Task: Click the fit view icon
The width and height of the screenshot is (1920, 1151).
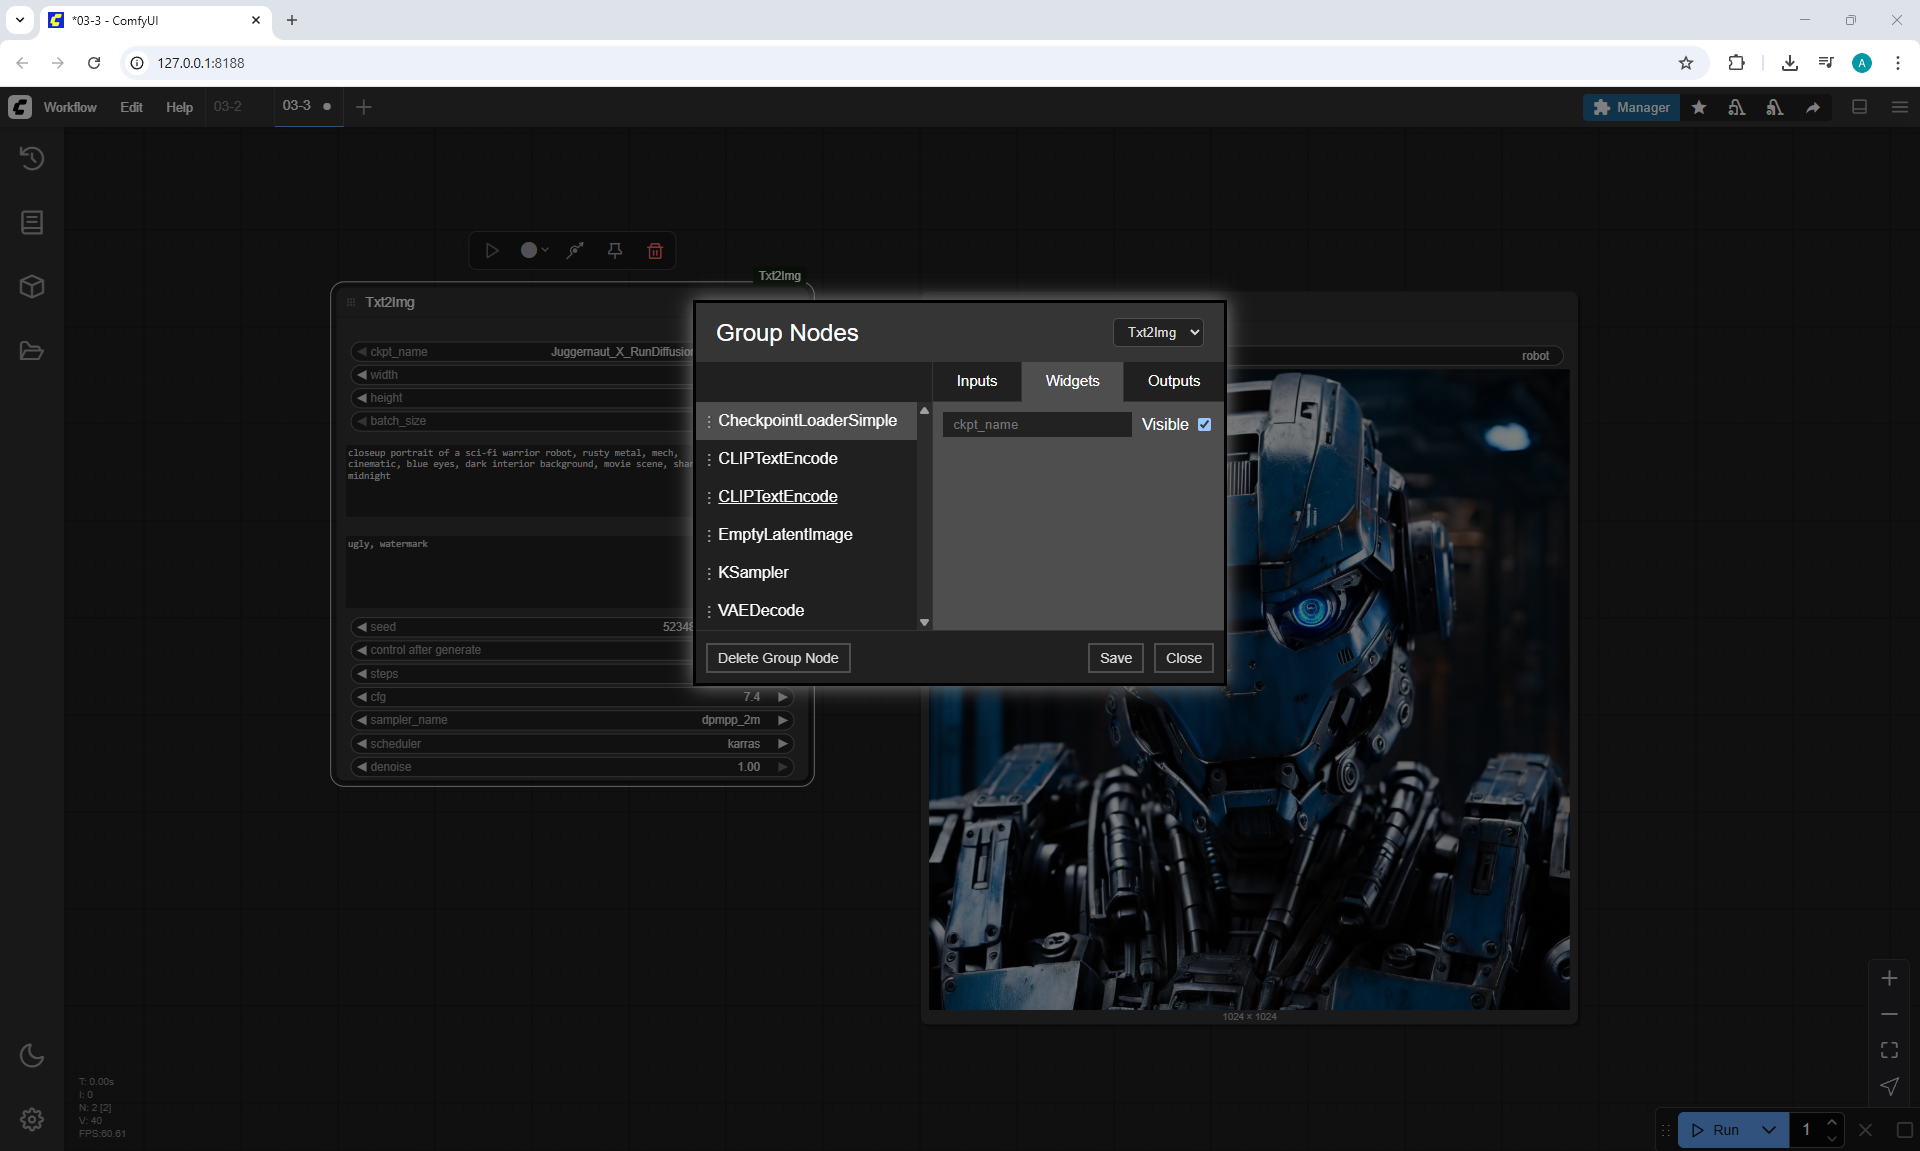Action: (1889, 1050)
